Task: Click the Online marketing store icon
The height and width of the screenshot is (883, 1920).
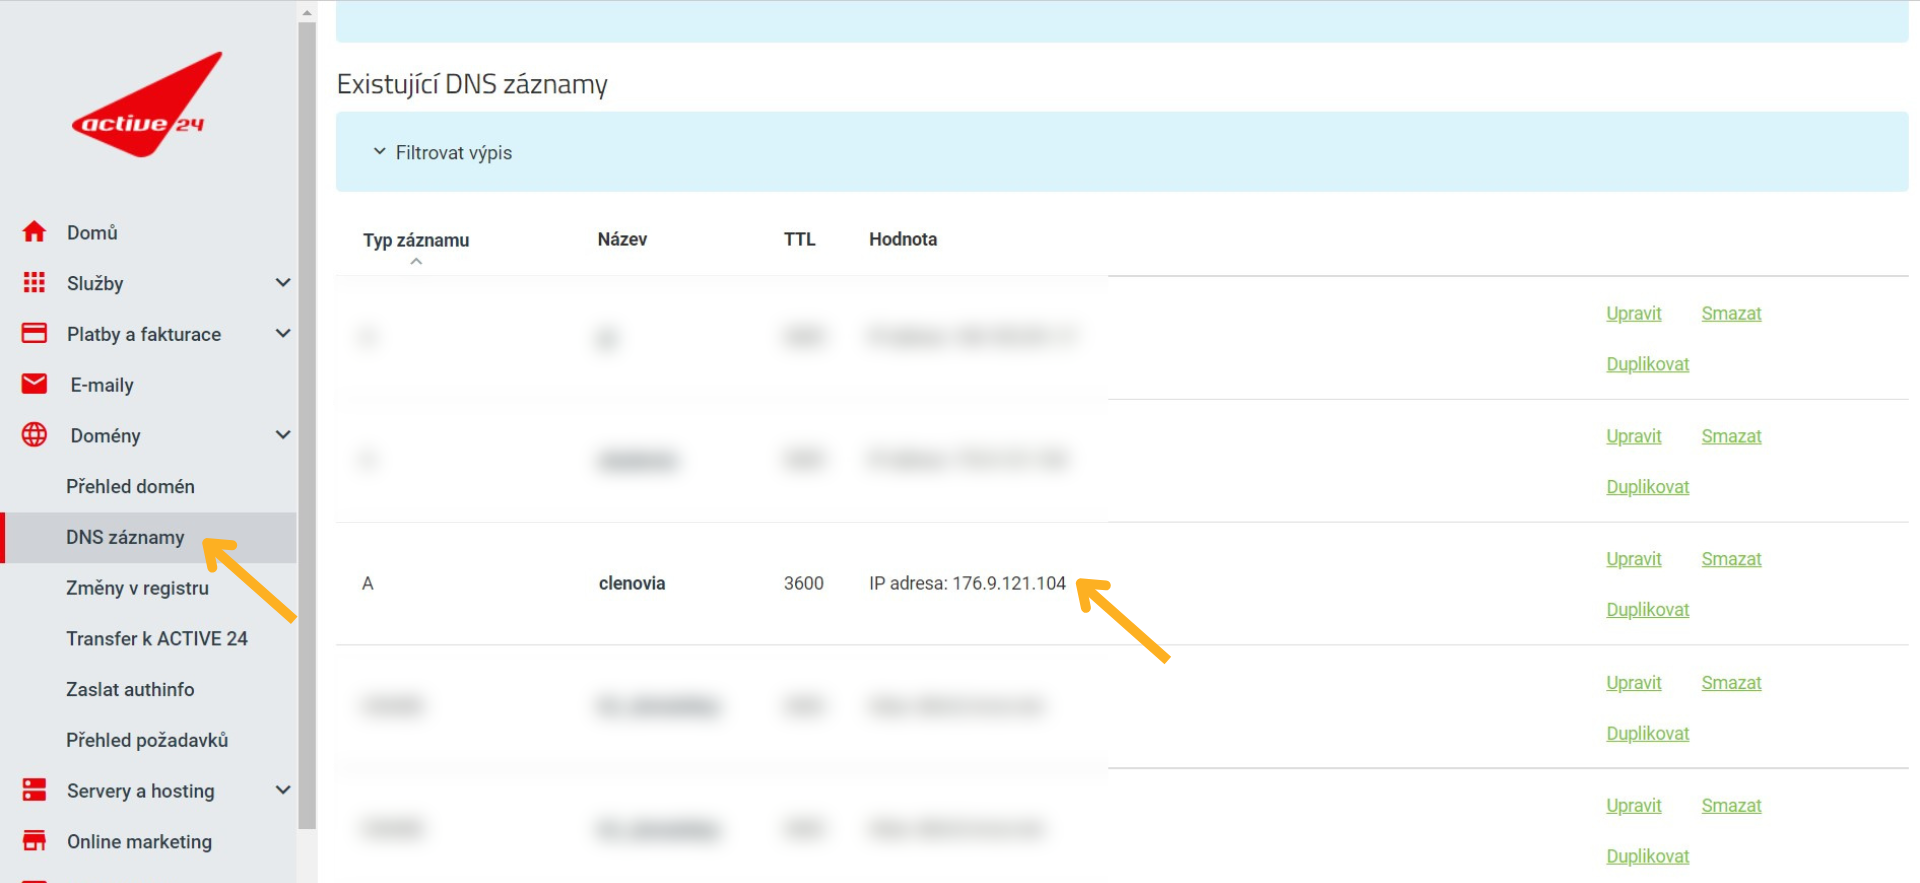Action: (x=34, y=841)
